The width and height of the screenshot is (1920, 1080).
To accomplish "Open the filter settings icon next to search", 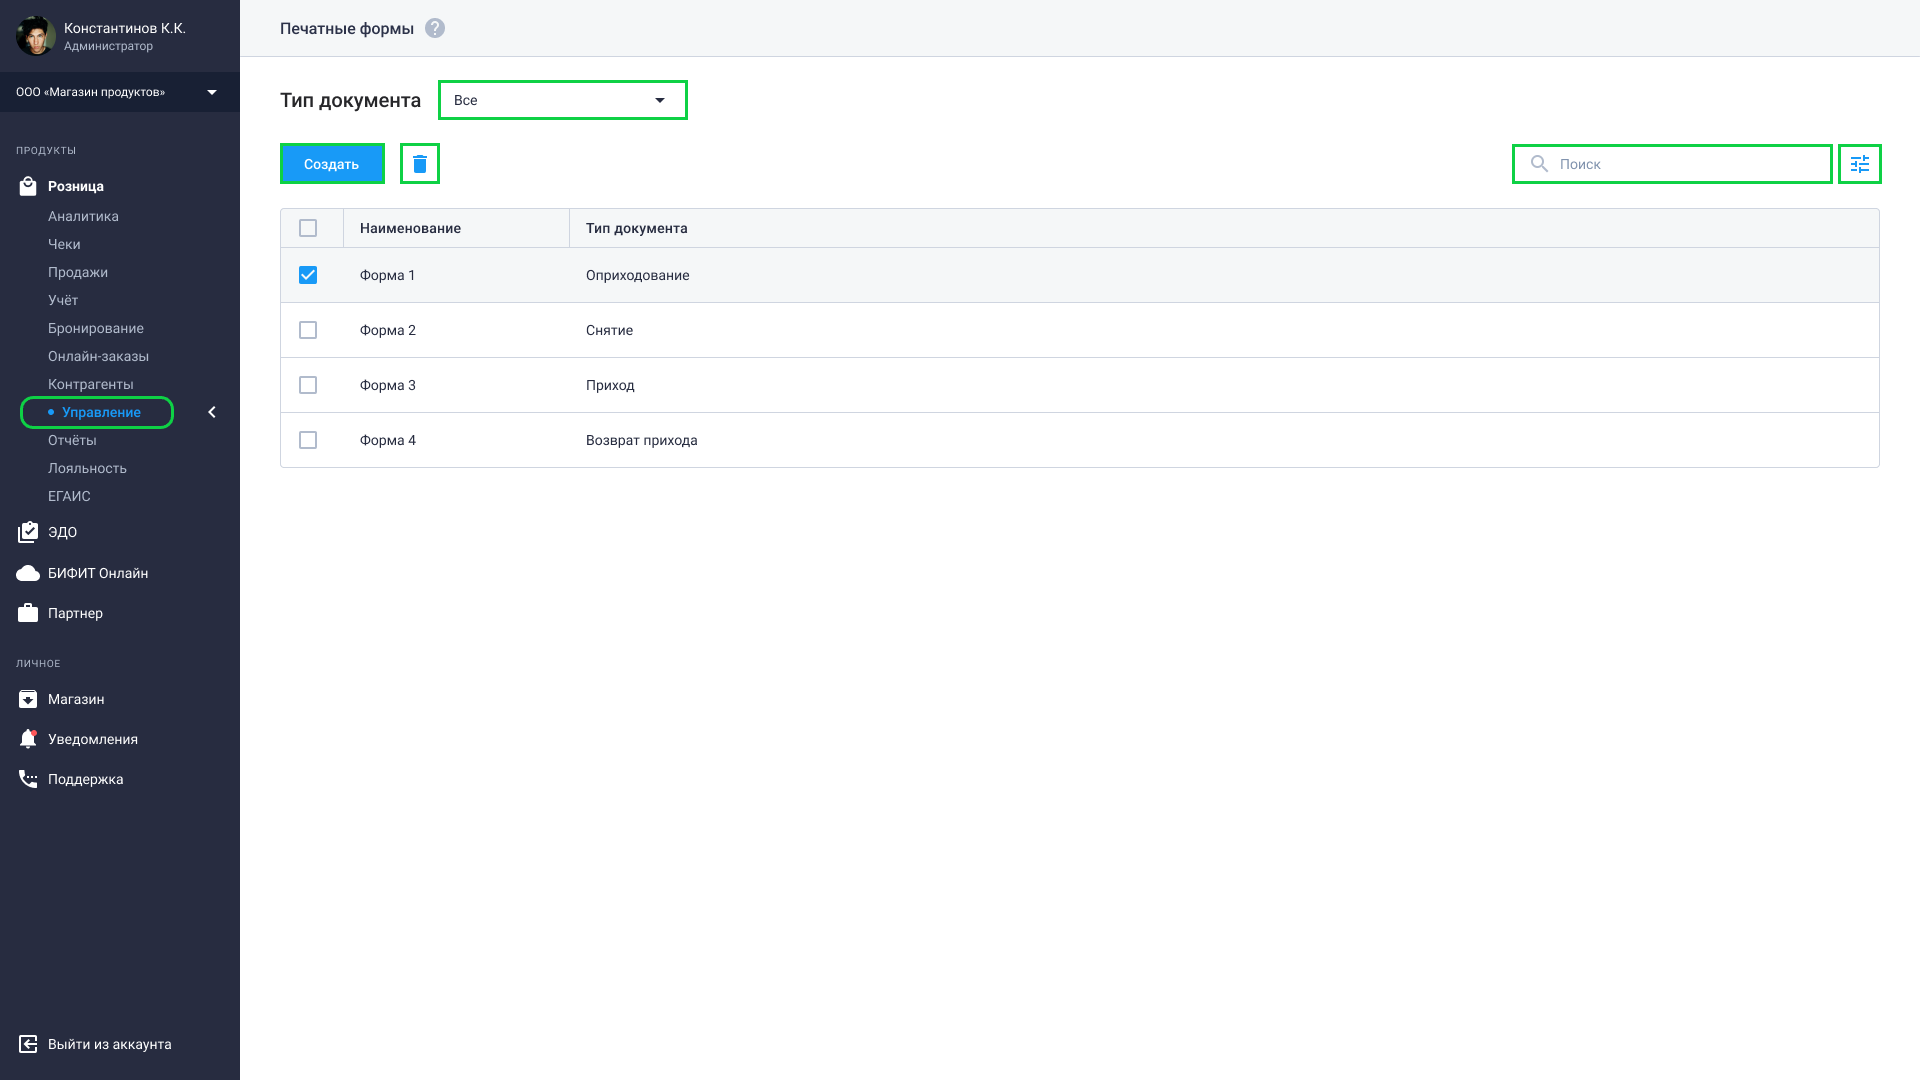I will coord(1860,164).
